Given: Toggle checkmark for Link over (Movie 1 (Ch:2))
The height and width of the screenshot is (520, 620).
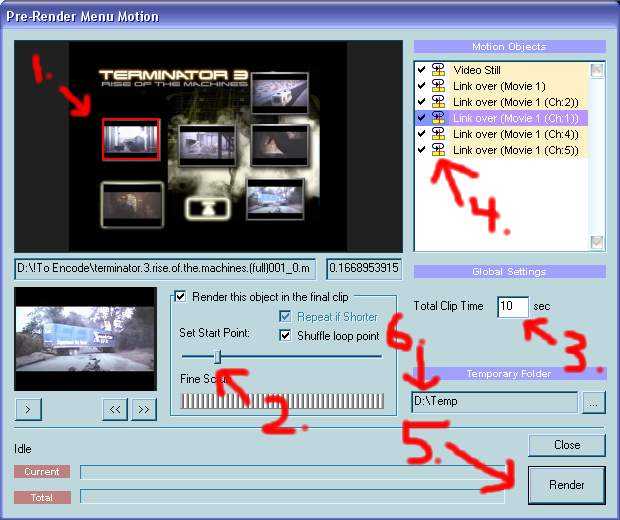Looking at the screenshot, I should coord(422,102).
